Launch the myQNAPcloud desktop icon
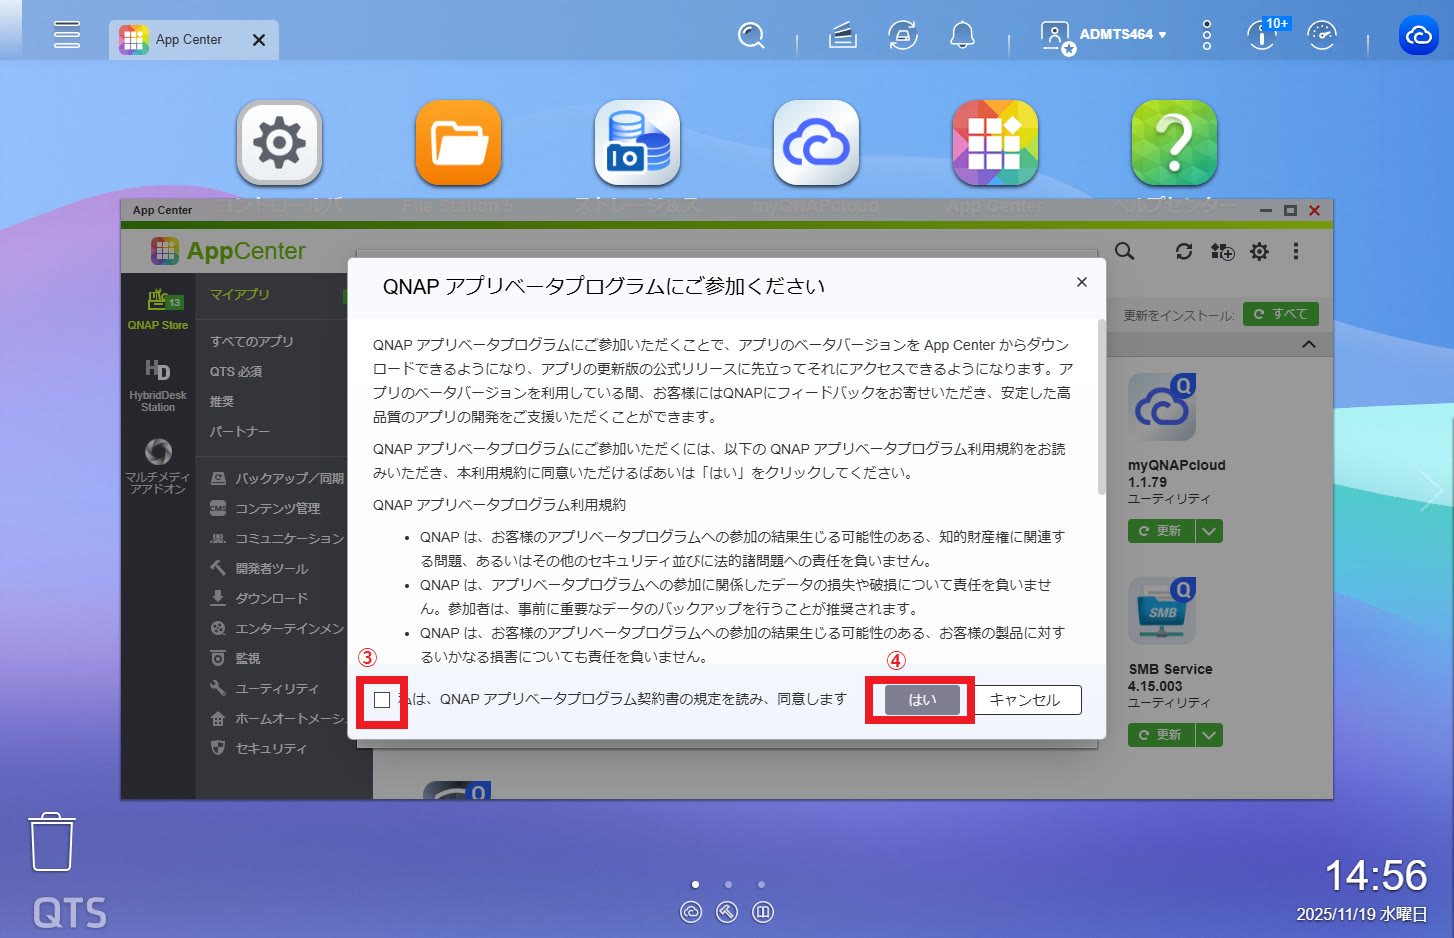This screenshot has height=938, width=1454. click(x=816, y=143)
